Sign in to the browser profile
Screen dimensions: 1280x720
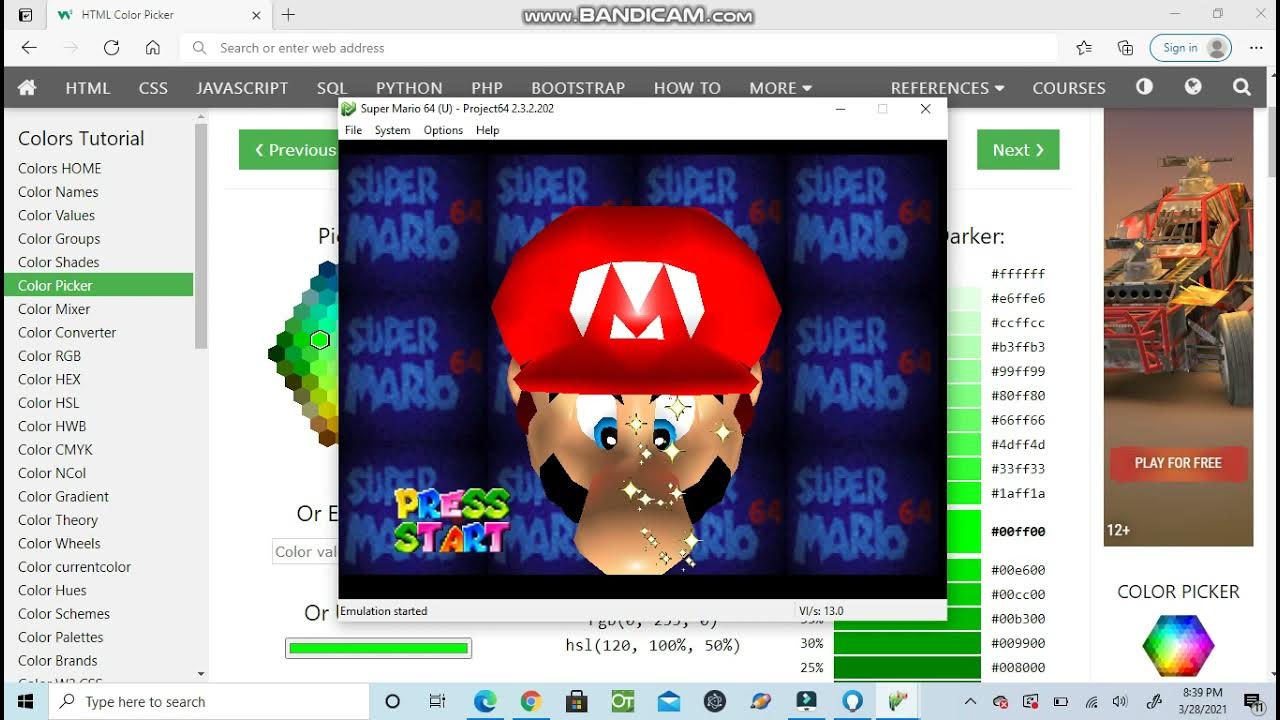(1191, 48)
